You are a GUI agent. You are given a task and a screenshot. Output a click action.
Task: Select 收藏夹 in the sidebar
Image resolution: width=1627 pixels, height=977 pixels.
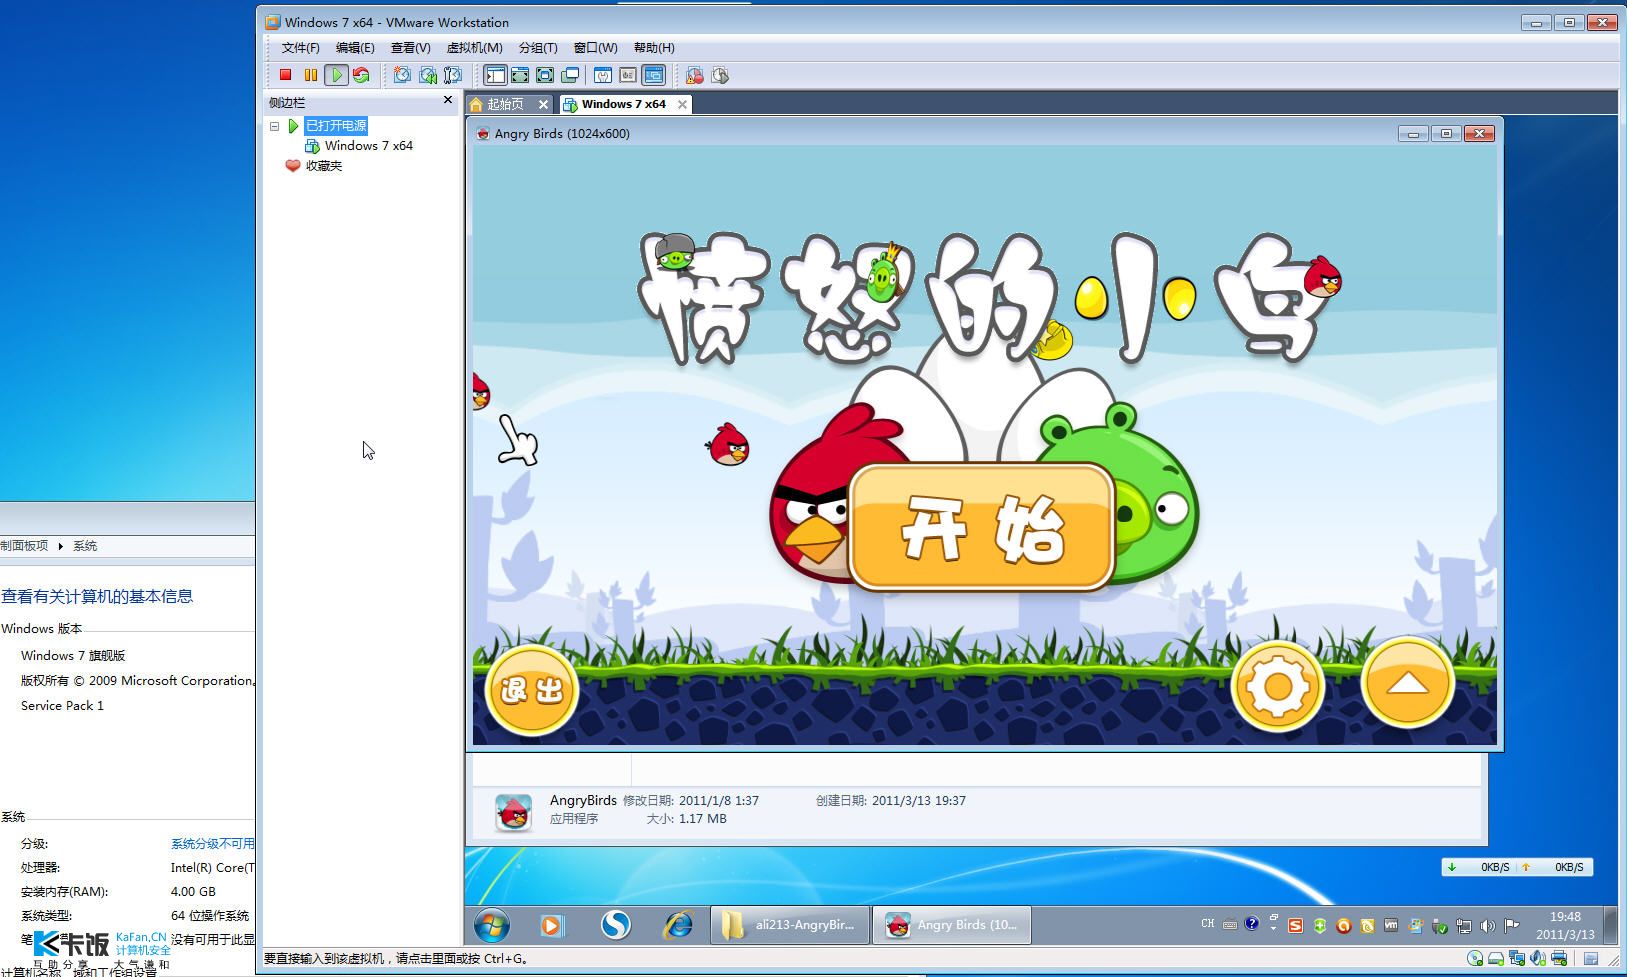[324, 166]
